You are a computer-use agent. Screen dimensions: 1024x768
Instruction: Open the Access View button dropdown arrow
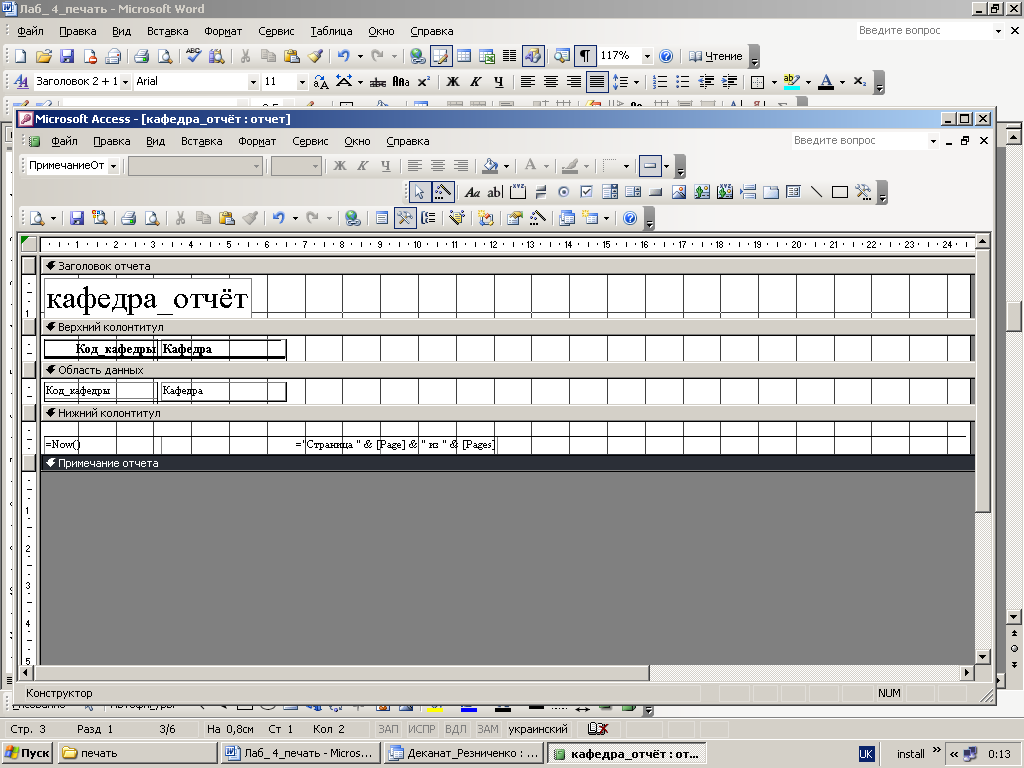pyautogui.click(x=53, y=218)
